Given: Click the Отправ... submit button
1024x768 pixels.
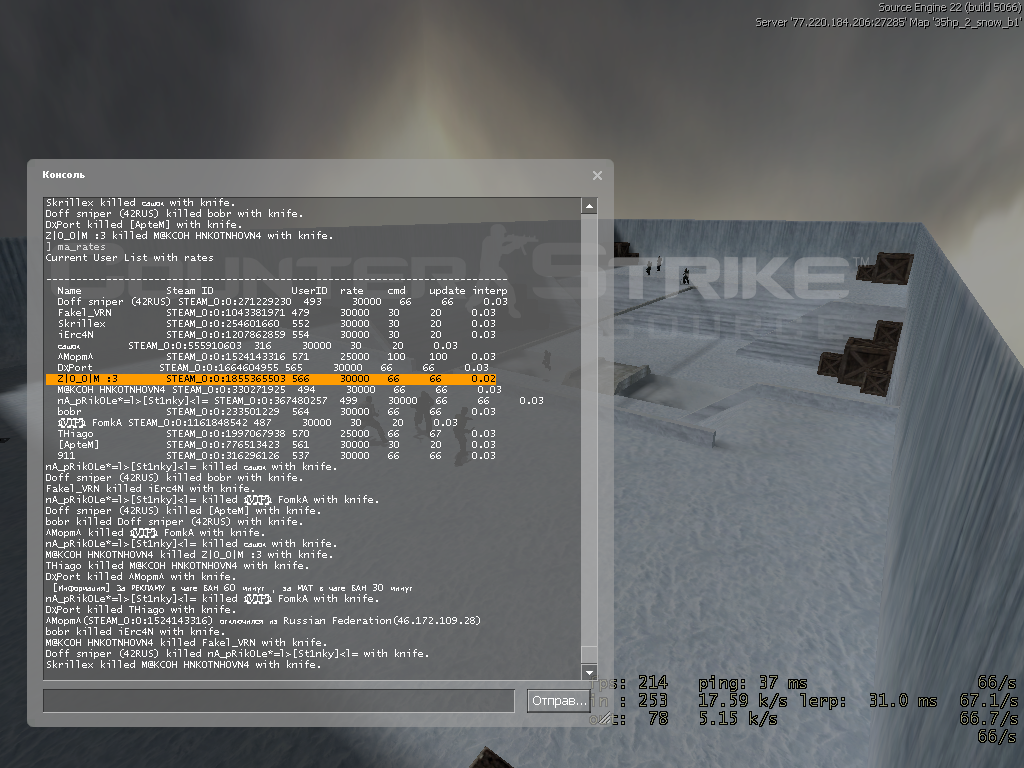Looking at the screenshot, I should [x=558, y=701].
